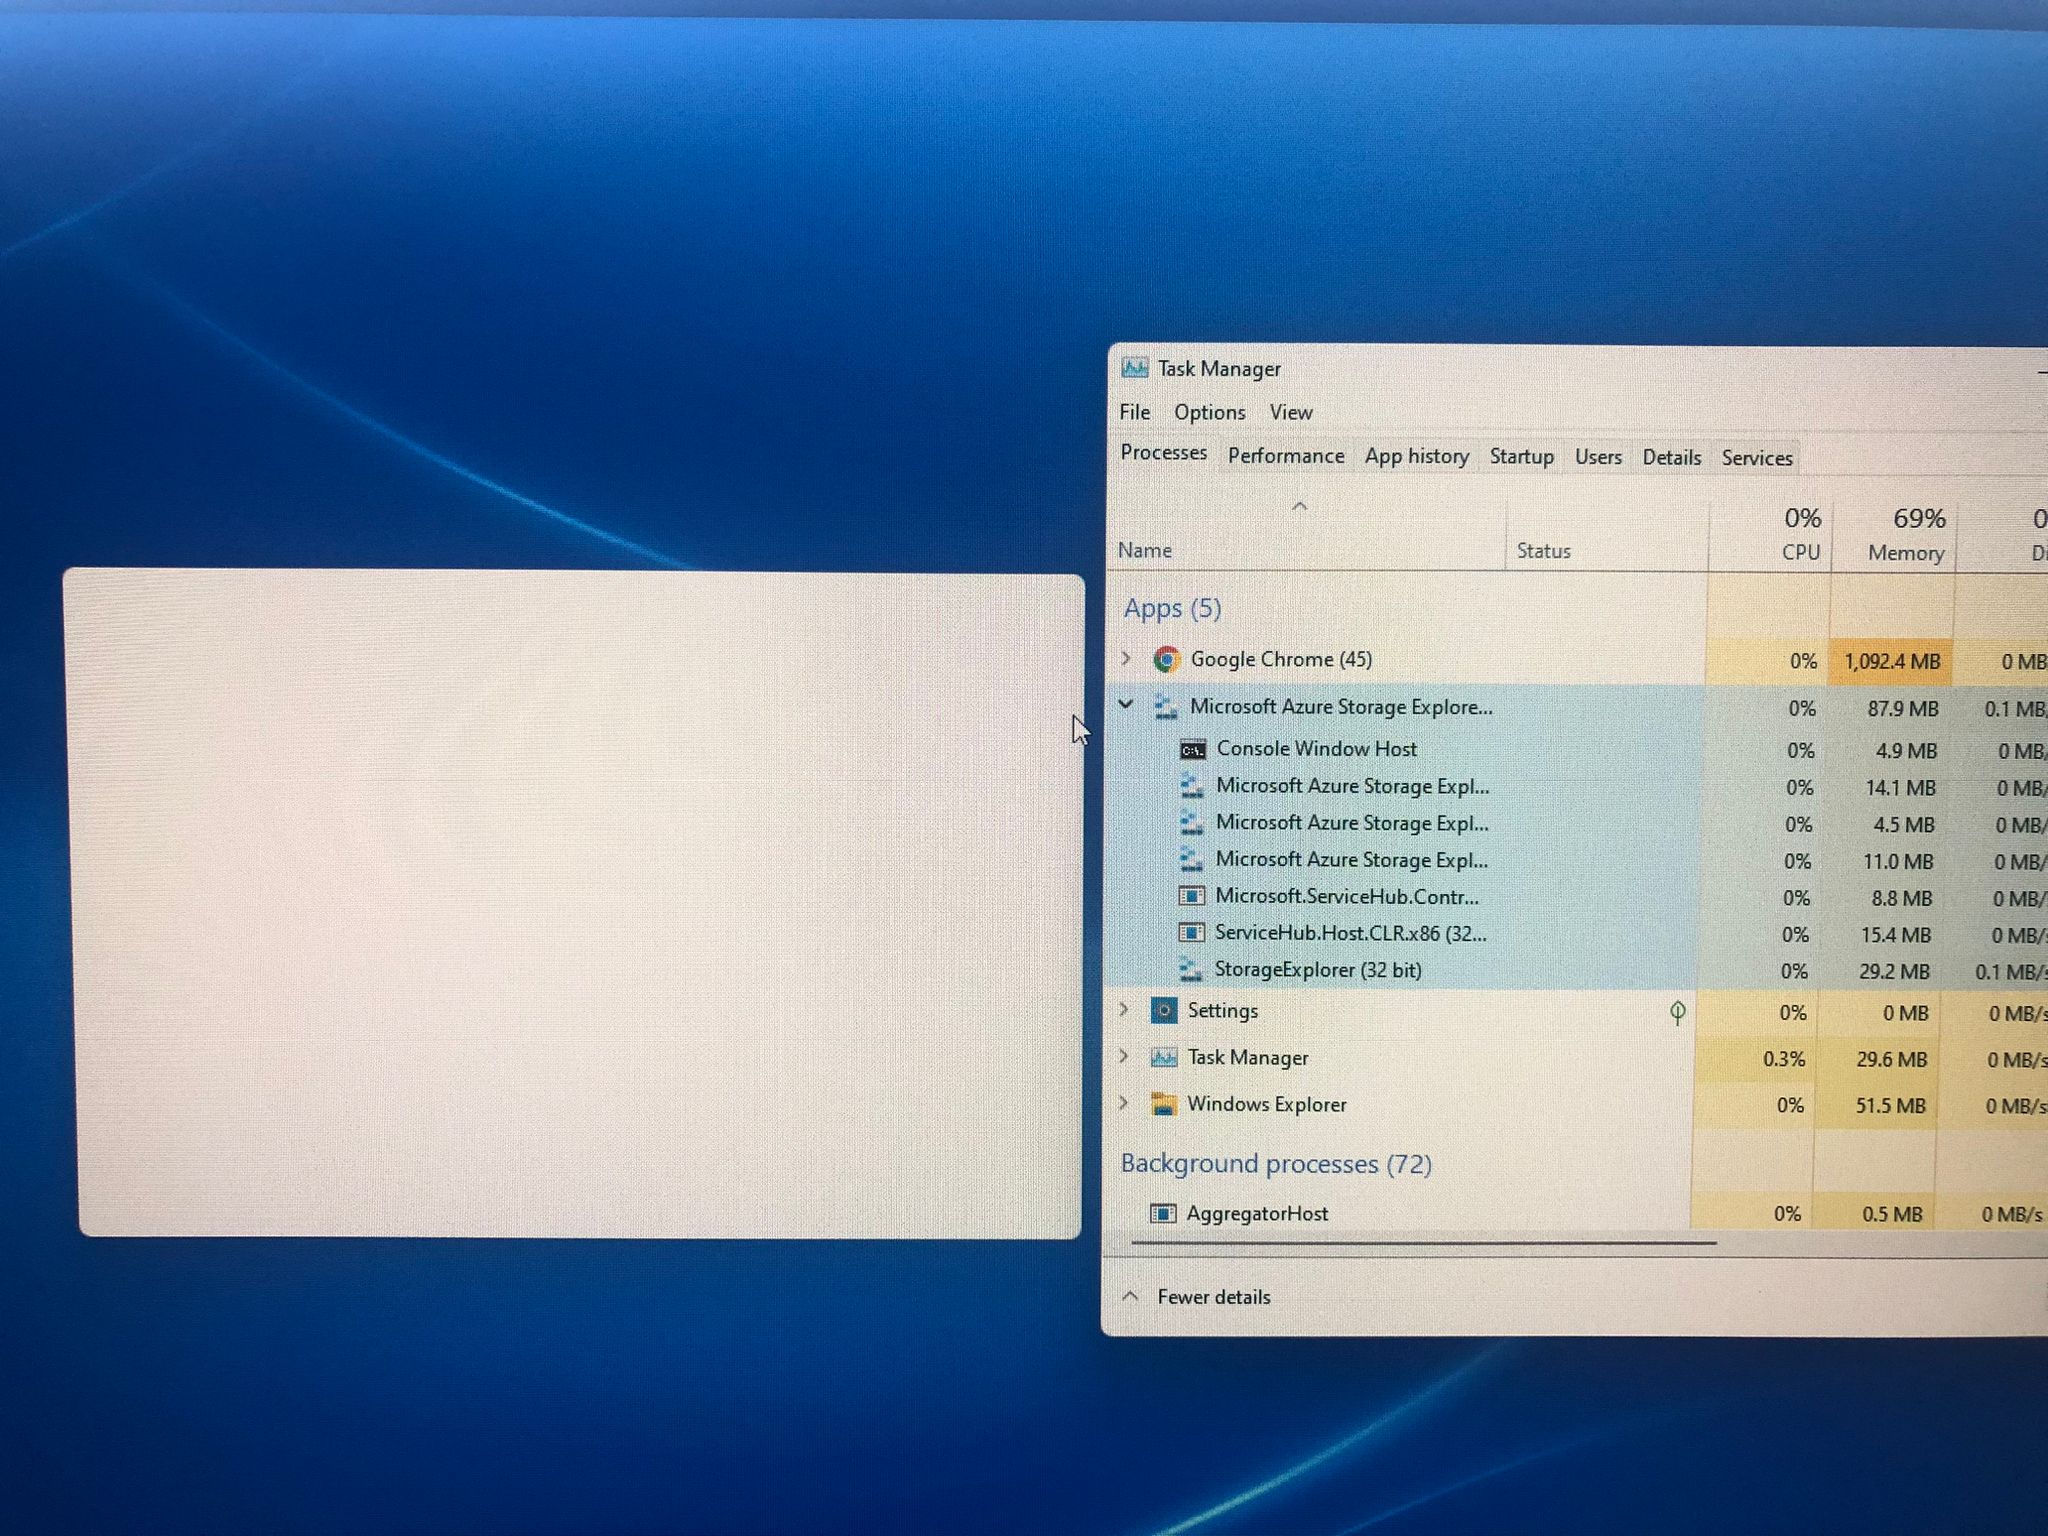The height and width of the screenshot is (1536, 2048).
Task: Click the 15.4 MB memory value
Action: [x=1895, y=935]
